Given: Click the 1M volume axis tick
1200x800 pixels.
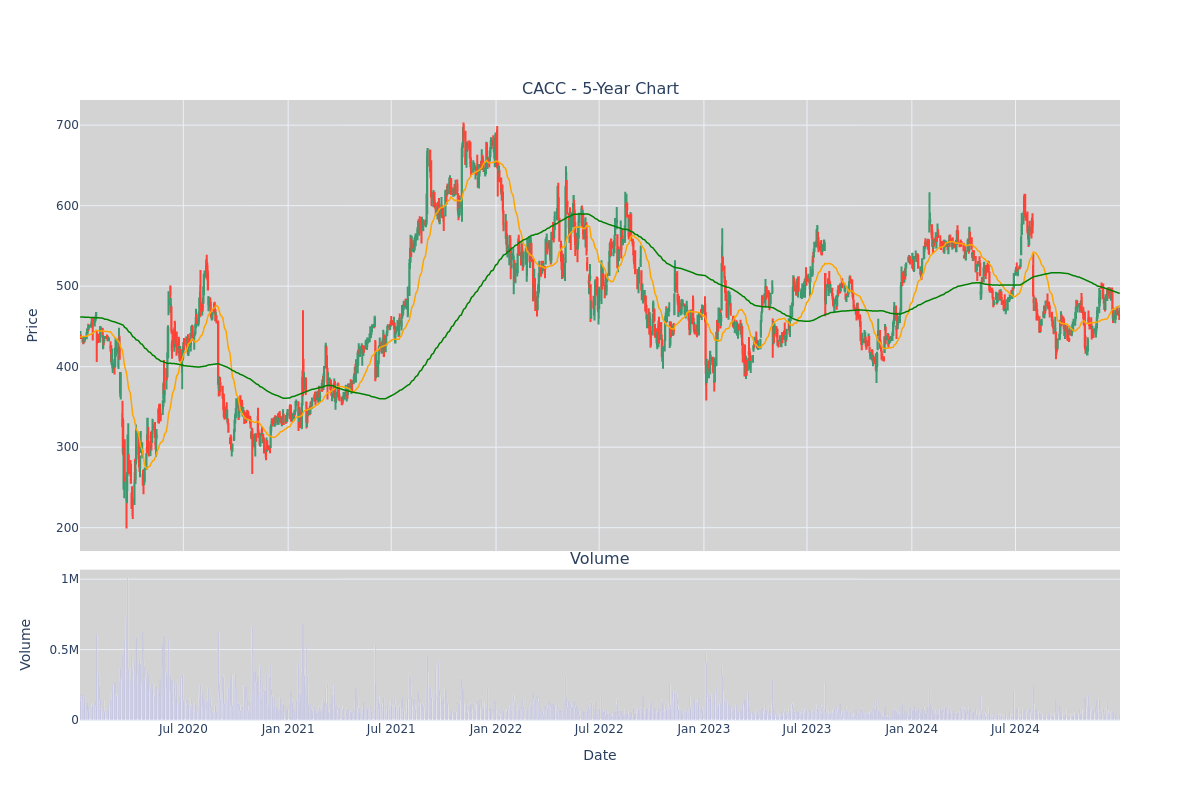Looking at the screenshot, I should [x=70, y=579].
